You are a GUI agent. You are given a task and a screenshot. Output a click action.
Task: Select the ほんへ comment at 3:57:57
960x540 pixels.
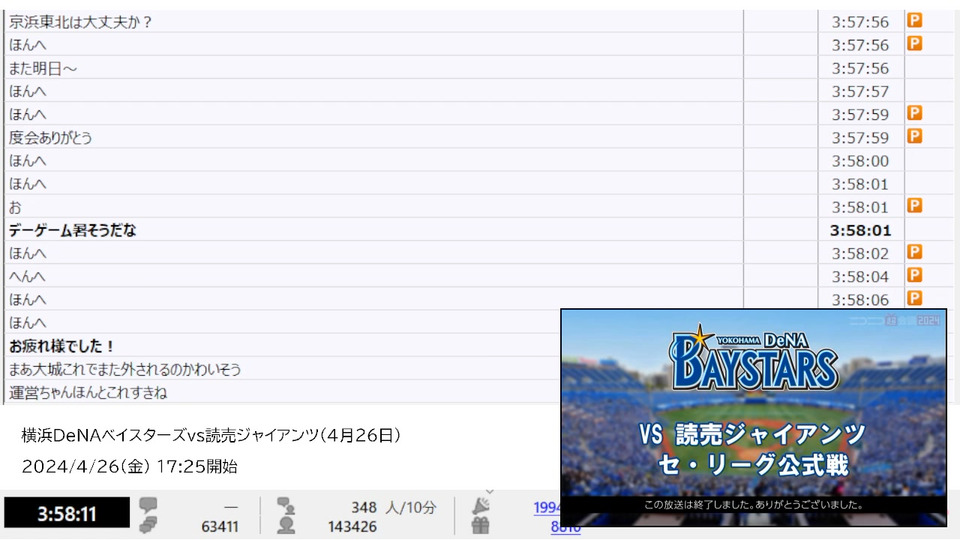pyautogui.click(x=27, y=92)
